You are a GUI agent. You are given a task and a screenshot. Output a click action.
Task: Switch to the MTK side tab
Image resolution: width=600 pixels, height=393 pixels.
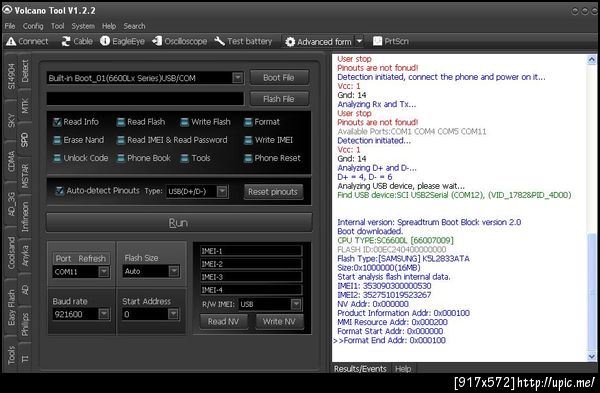[24, 105]
